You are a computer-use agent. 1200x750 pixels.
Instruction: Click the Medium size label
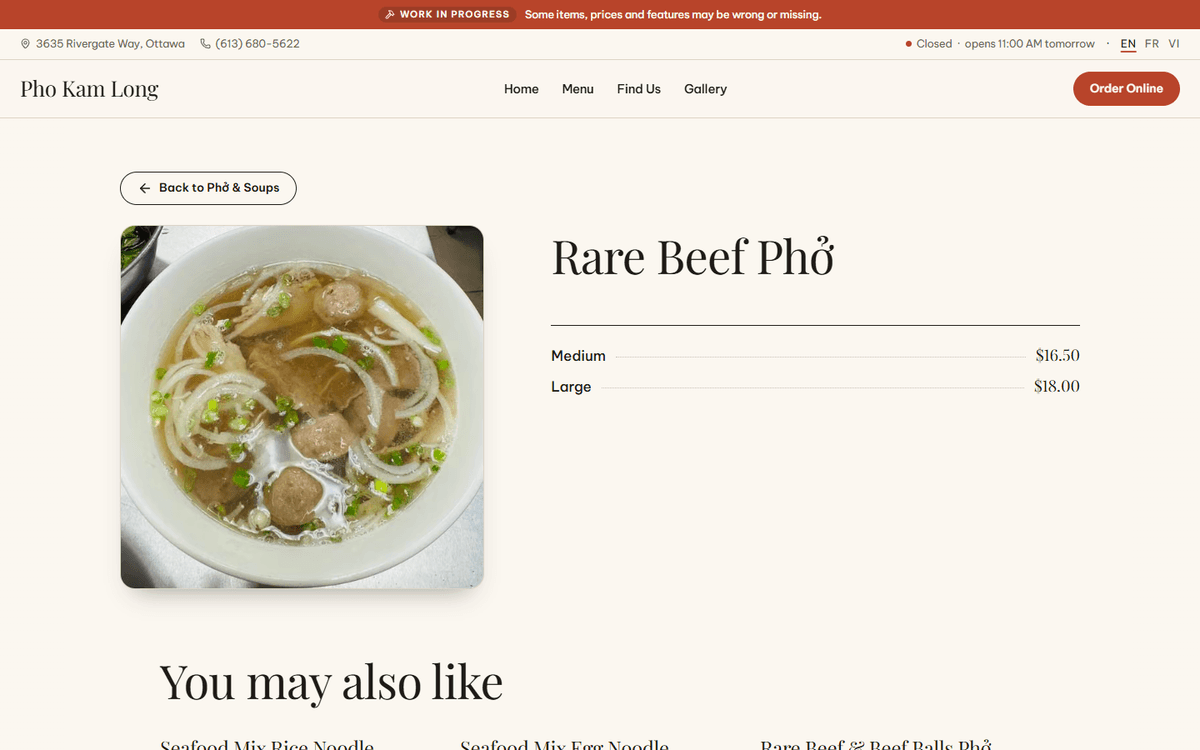coord(578,356)
